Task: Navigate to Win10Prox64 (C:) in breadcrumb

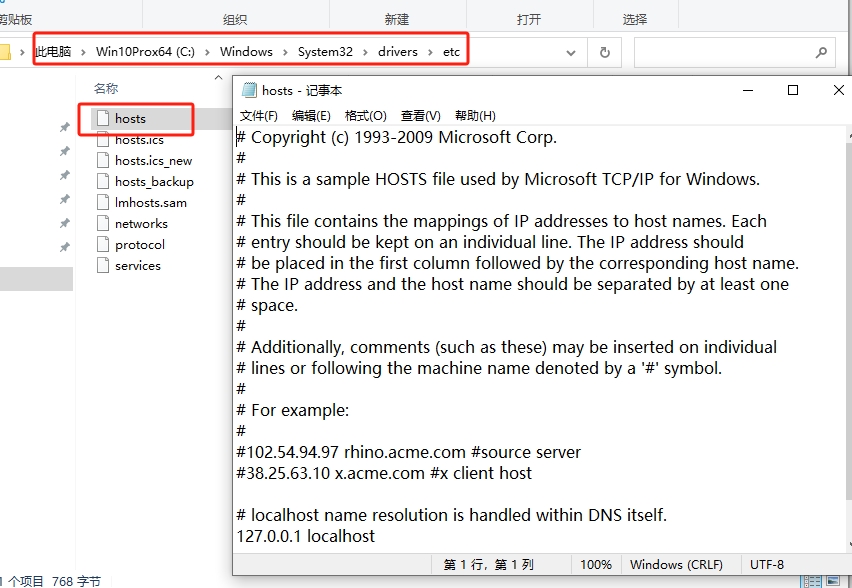Action: (145, 52)
